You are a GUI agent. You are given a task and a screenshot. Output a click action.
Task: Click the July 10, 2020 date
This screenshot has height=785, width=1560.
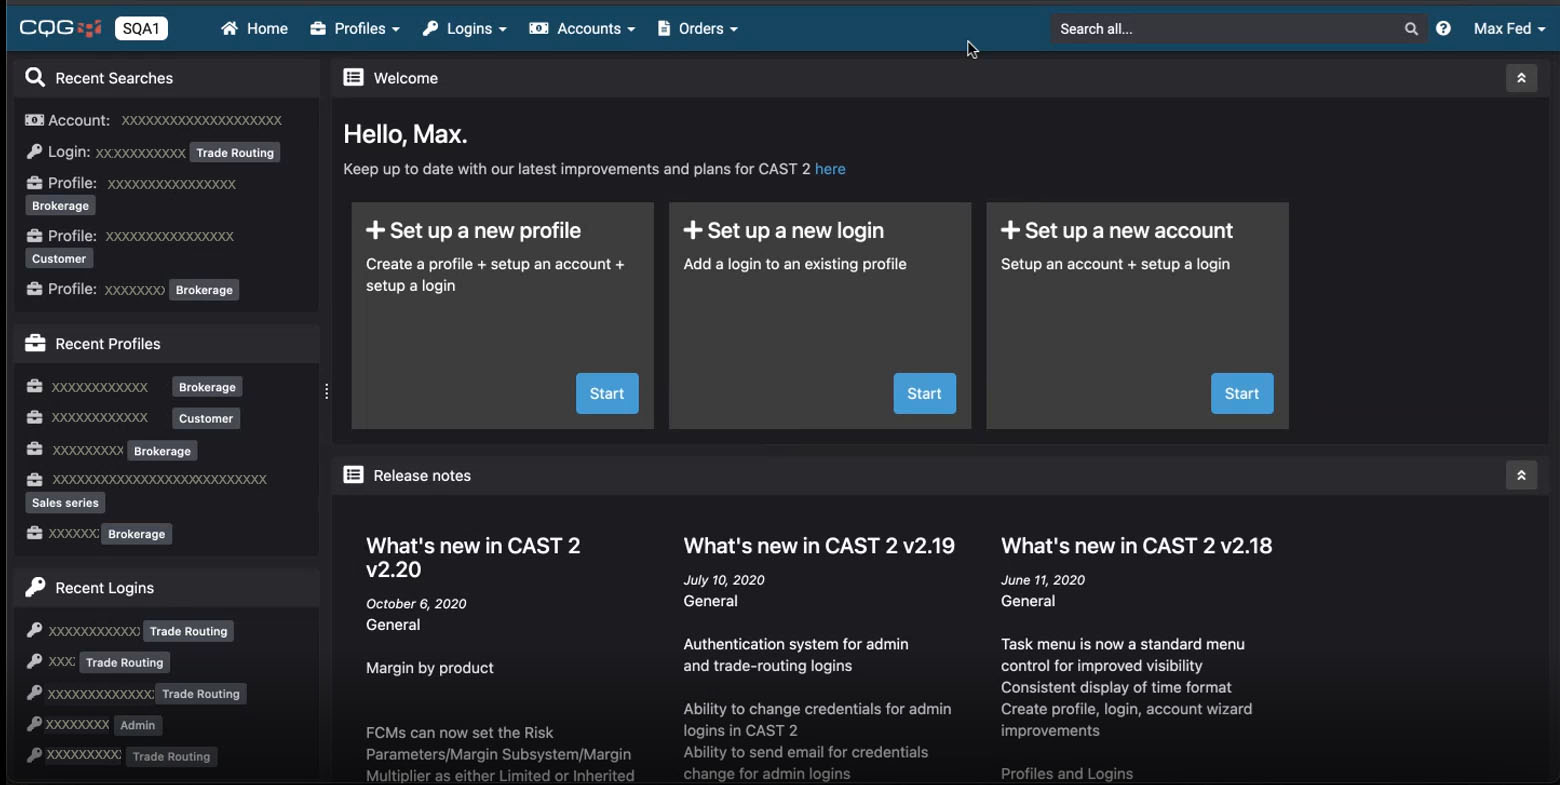(x=724, y=580)
